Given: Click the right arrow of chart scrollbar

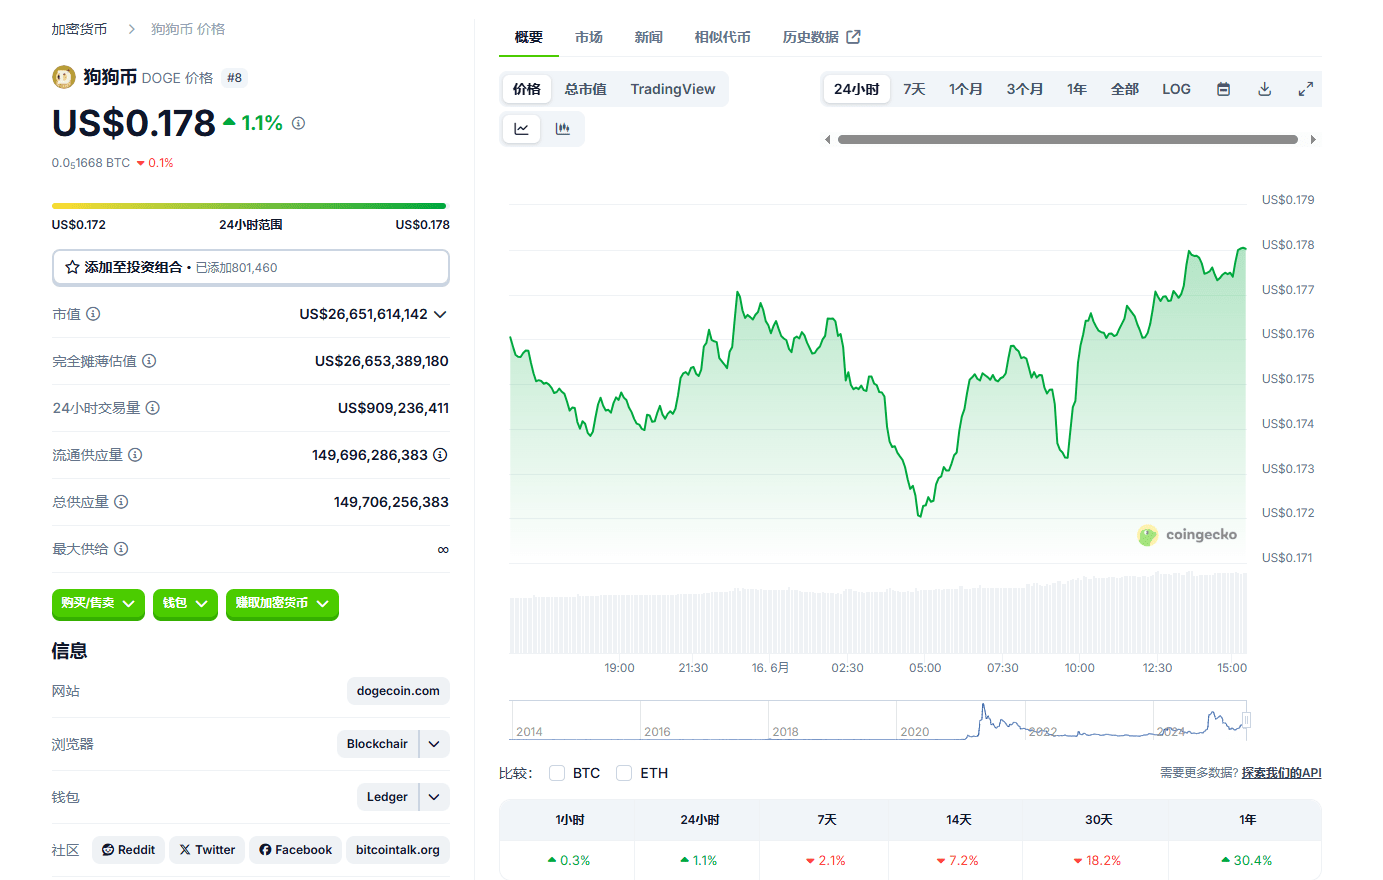Looking at the screenshot, I should [1313, 140].
